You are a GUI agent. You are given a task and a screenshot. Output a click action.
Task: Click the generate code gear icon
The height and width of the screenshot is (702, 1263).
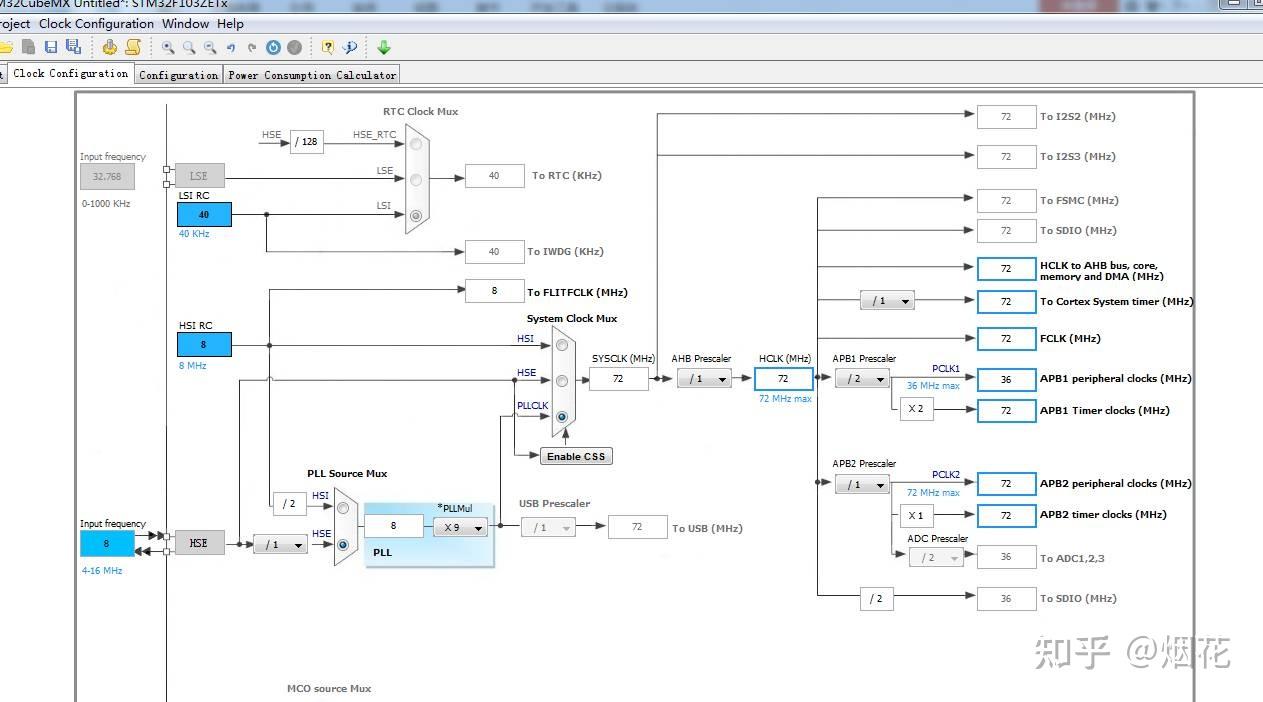click(110, 47)
